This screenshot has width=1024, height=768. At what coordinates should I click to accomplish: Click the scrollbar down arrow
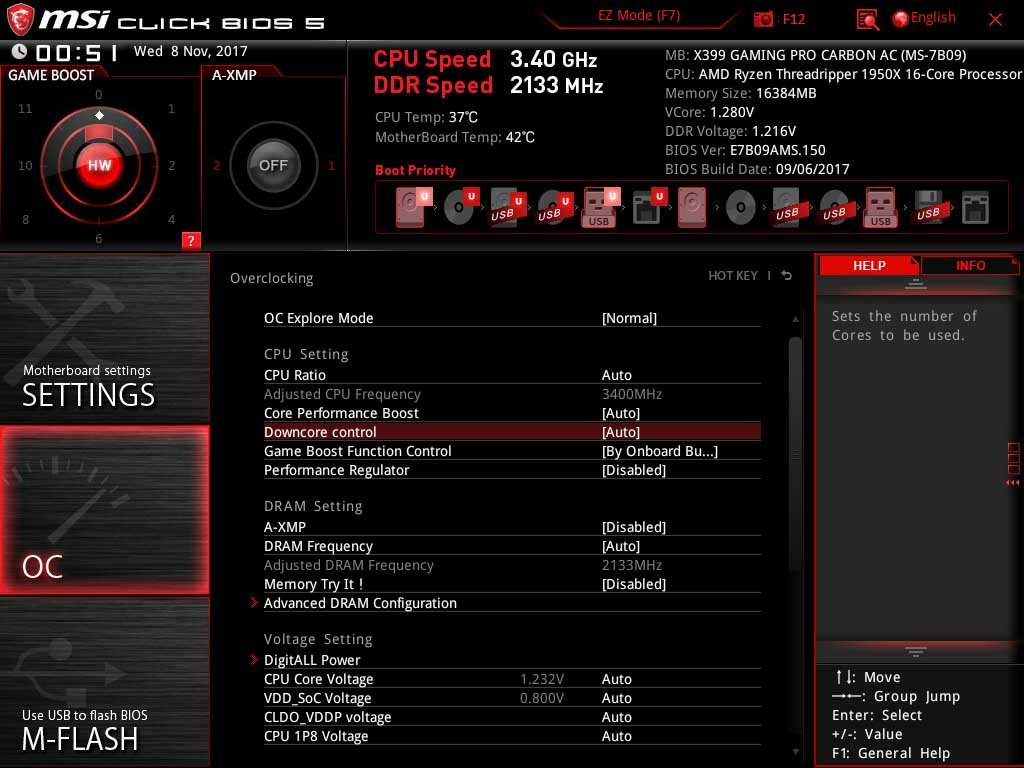click(x=795, y=752)
